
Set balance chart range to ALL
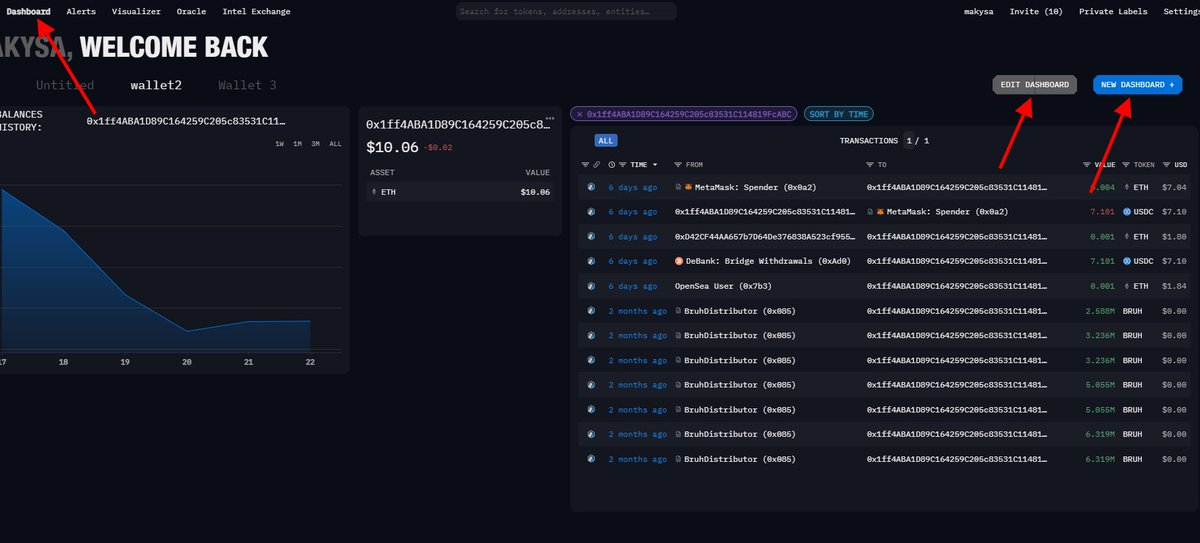[x=335, y=144]
